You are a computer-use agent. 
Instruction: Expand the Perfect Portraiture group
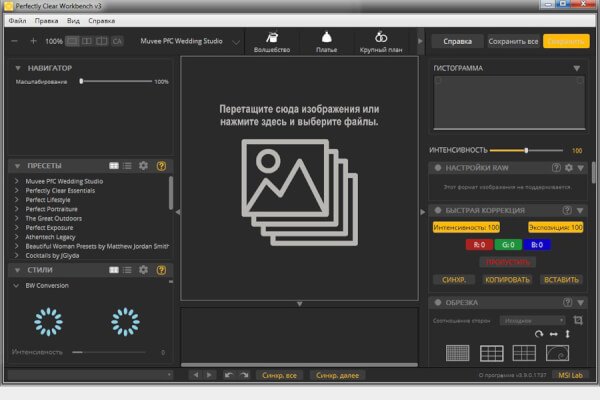[16, 209]
